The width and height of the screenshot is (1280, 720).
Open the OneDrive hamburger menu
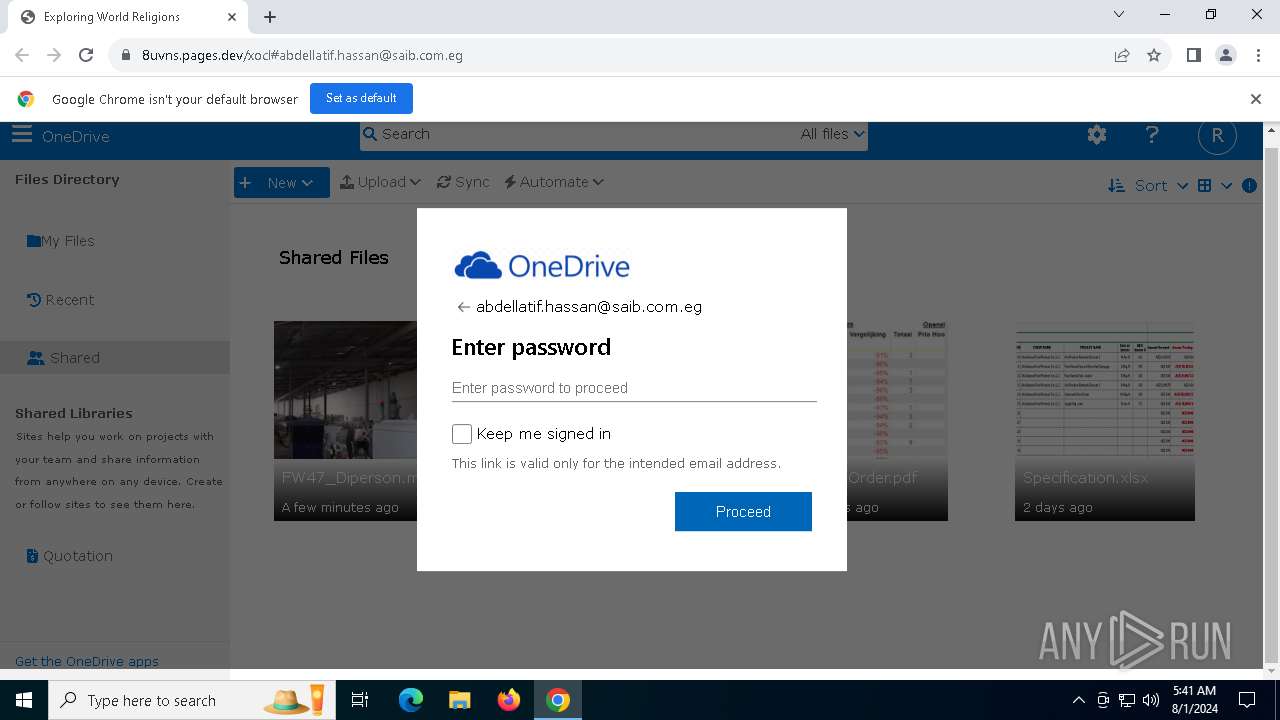coord(22,135)
